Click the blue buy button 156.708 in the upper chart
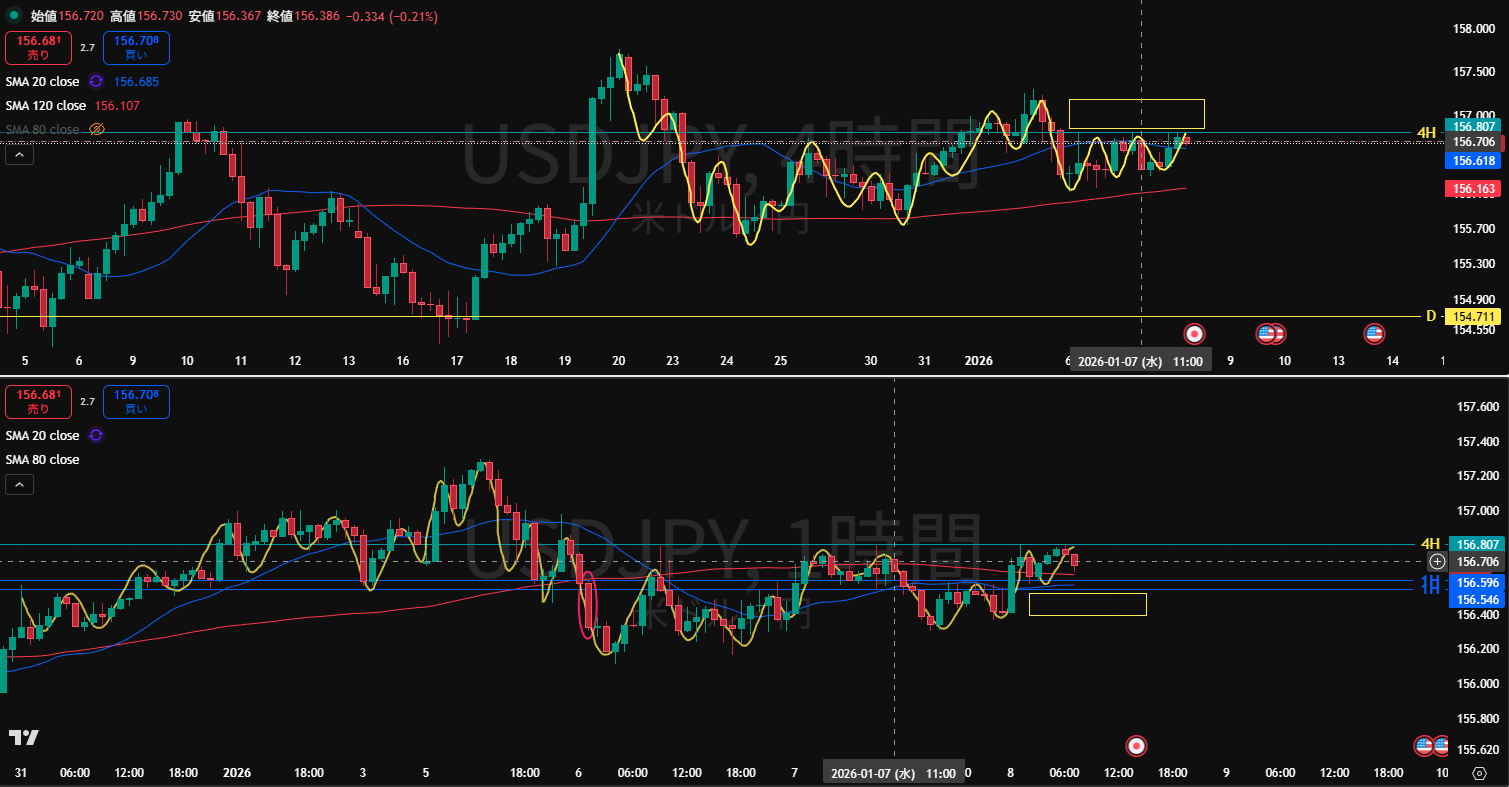Screen dimensions: 1509x787 [x=136, y=46]
